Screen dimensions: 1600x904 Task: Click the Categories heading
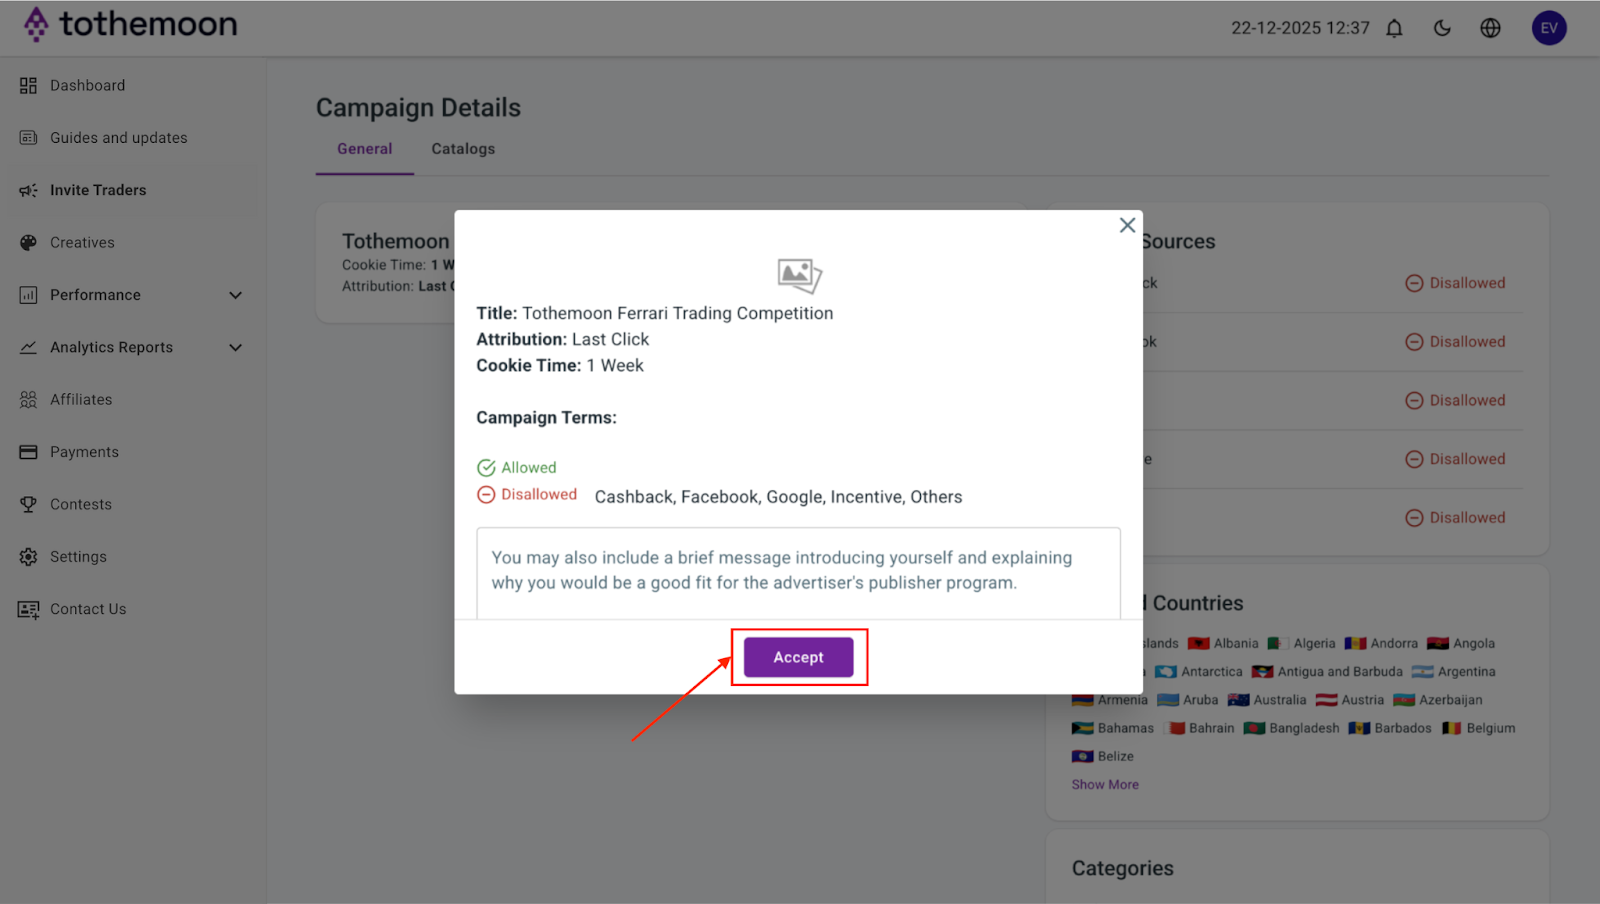(x=1123, y=869)
